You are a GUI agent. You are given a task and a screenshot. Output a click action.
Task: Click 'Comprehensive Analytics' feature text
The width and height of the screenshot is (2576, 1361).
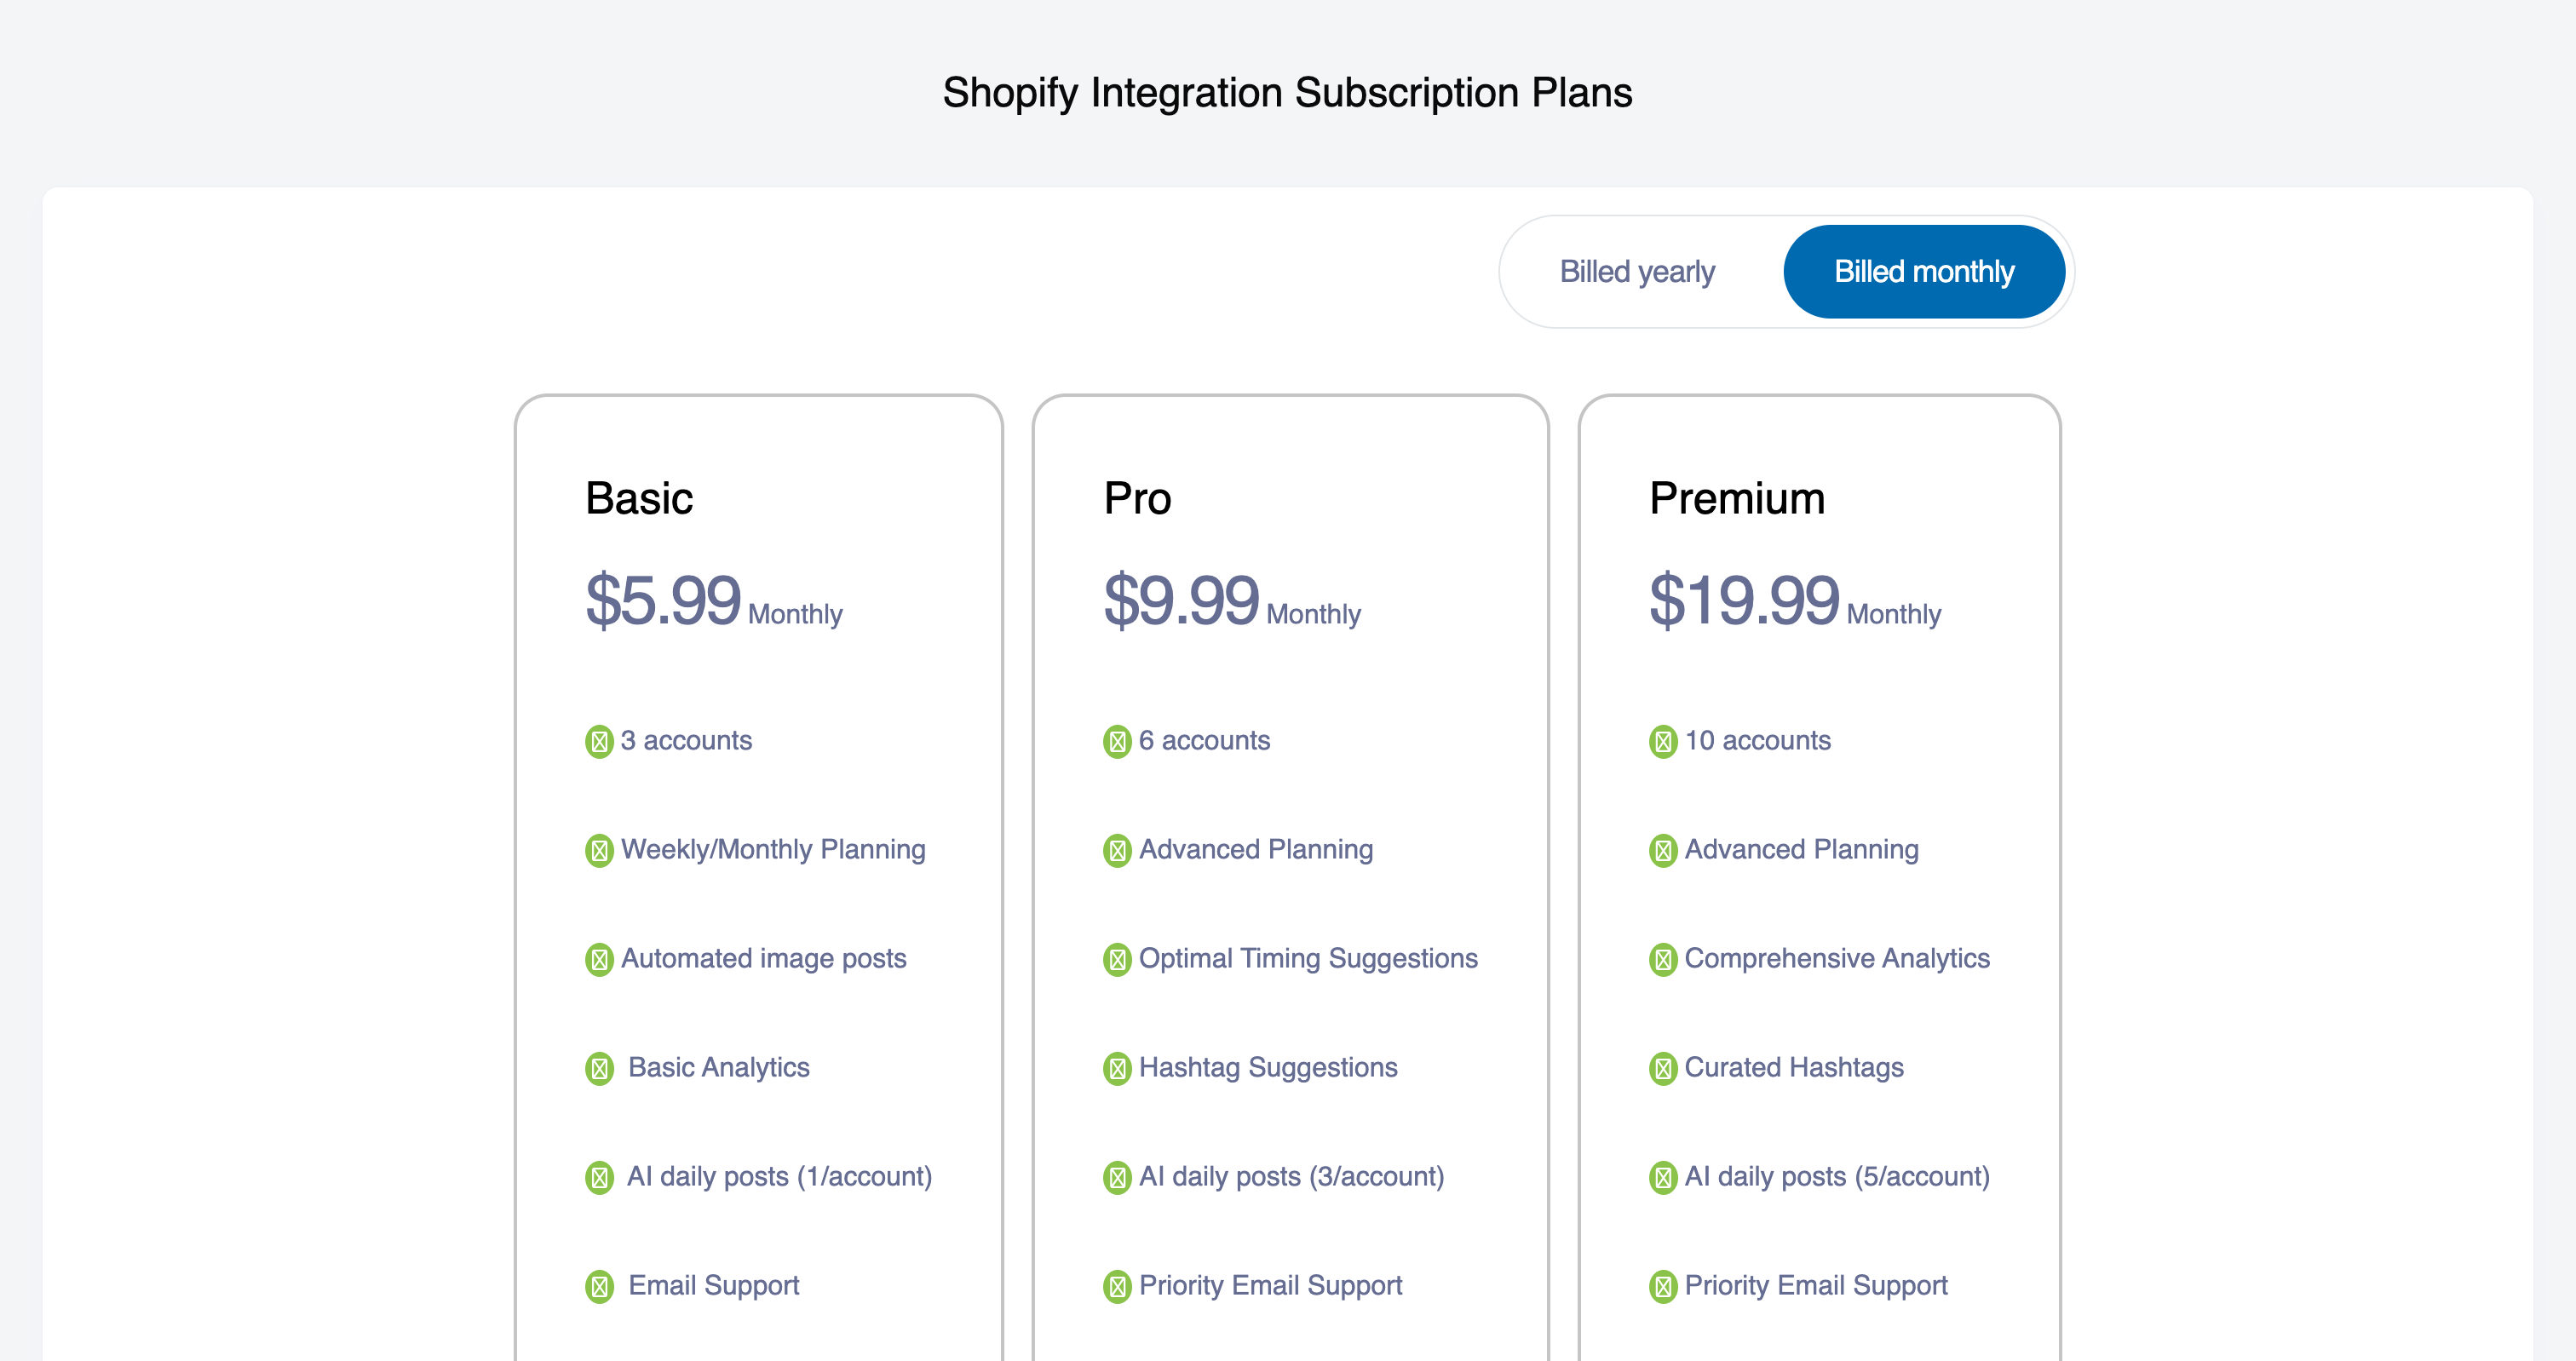(x=1837, y=959)
